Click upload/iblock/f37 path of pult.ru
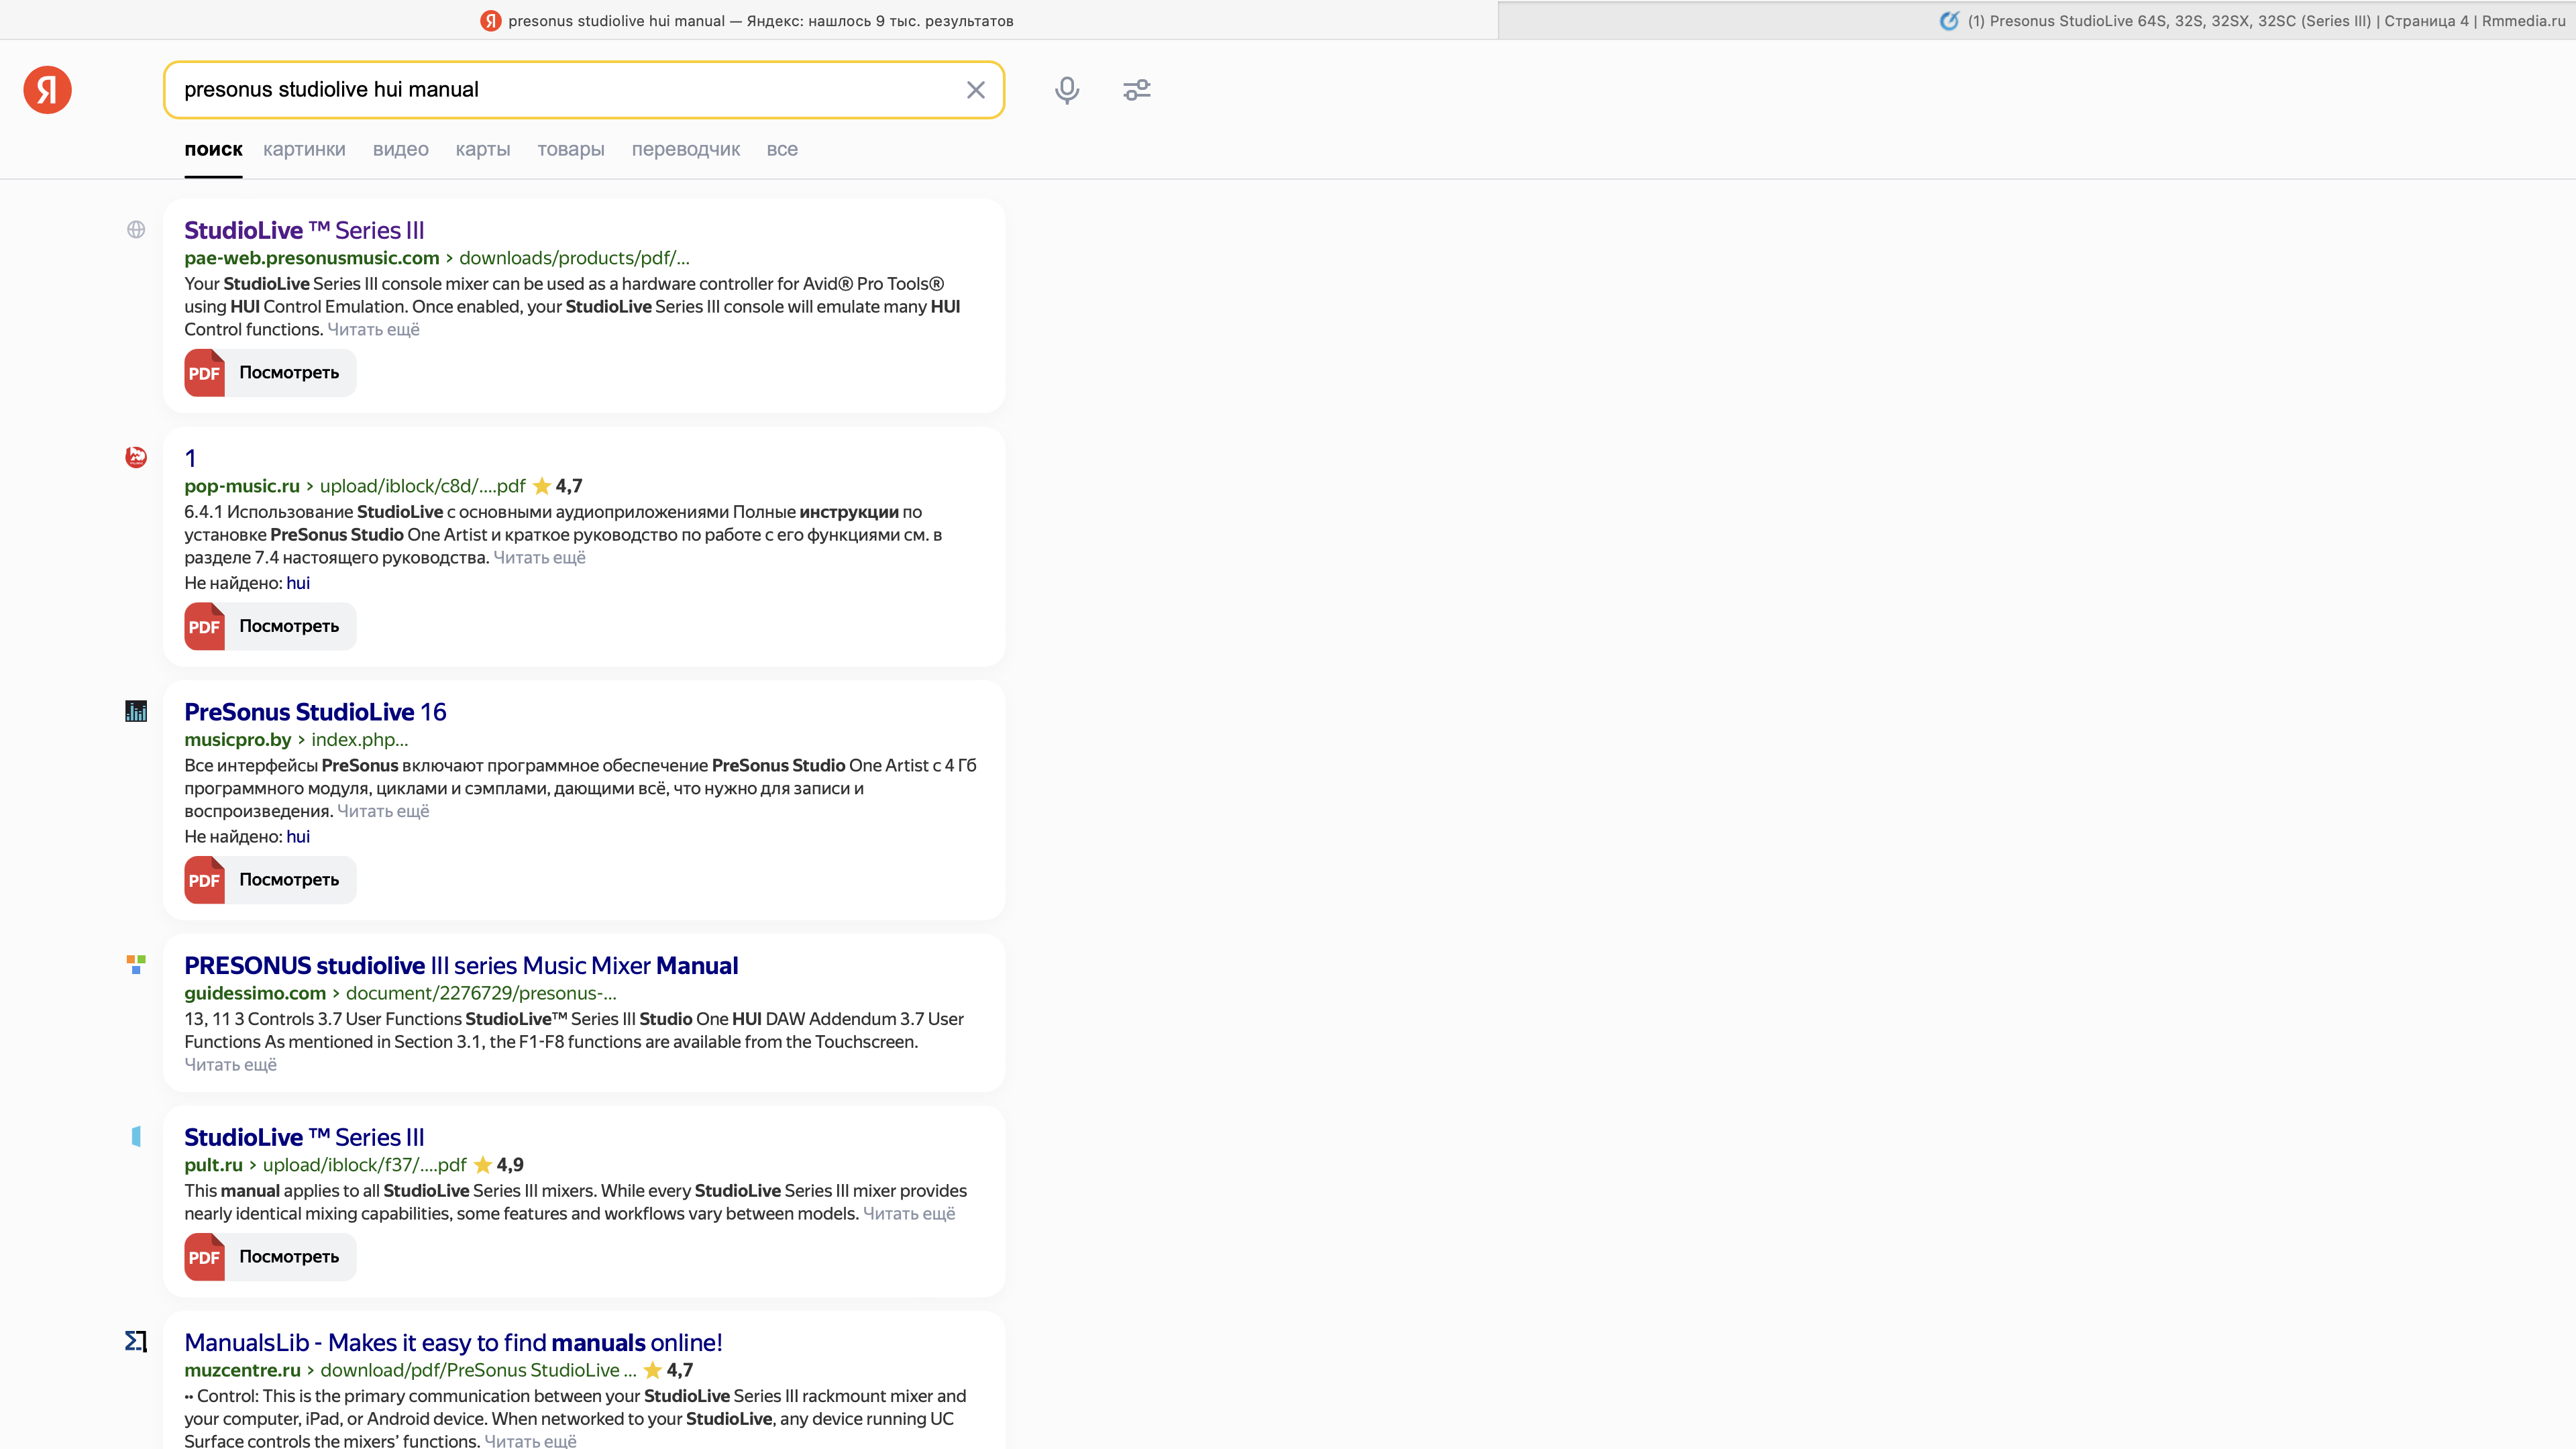Viewport: 2576px width, 1449px height. pos(364,1165)
